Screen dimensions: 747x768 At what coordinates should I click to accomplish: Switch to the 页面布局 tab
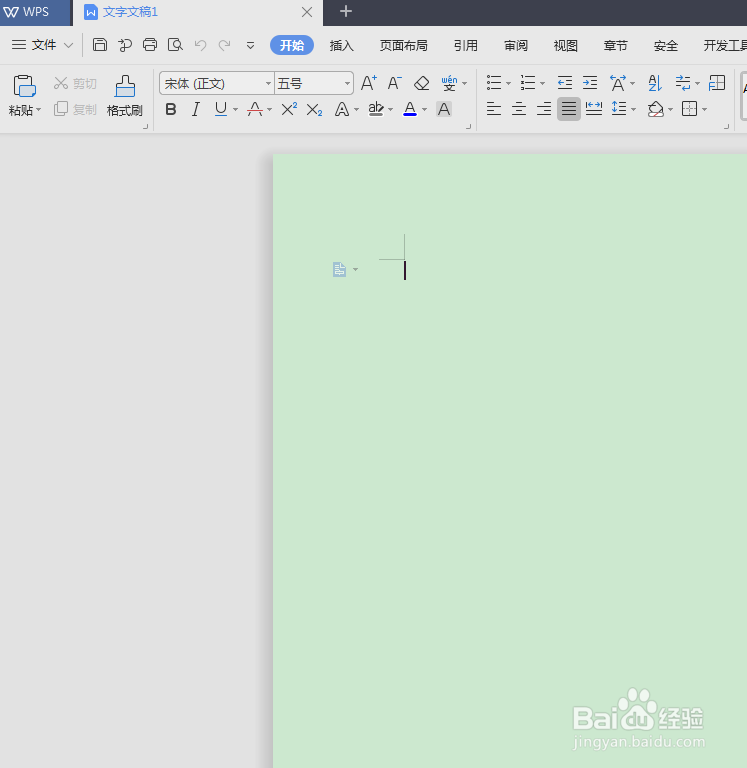point(404,46)
